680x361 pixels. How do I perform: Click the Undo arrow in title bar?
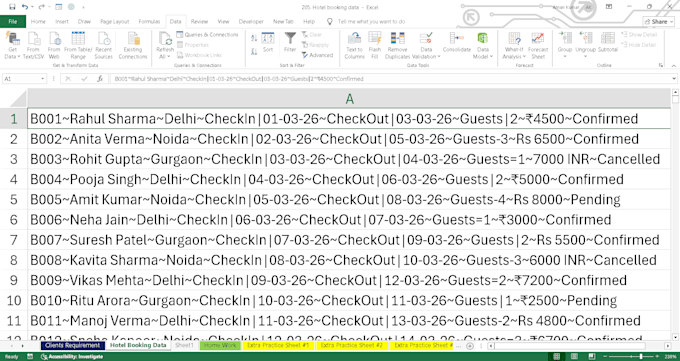click(x=25, y=7)
